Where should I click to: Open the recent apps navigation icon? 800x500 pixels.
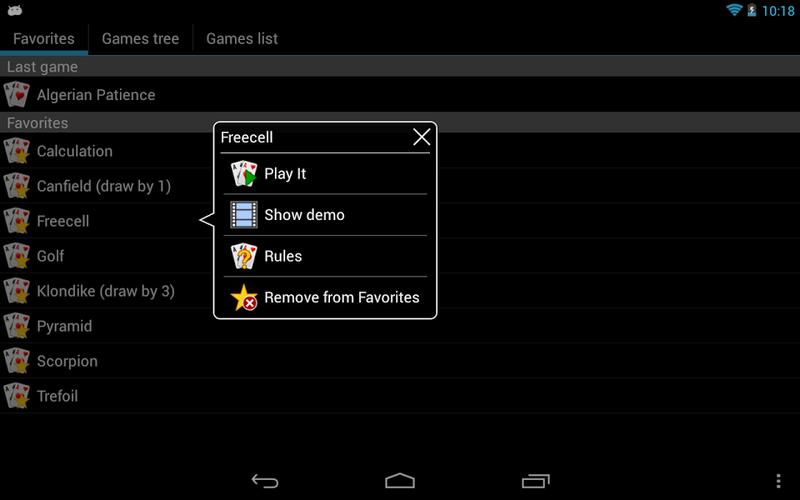pyautogui.click(x=536, y=481)
